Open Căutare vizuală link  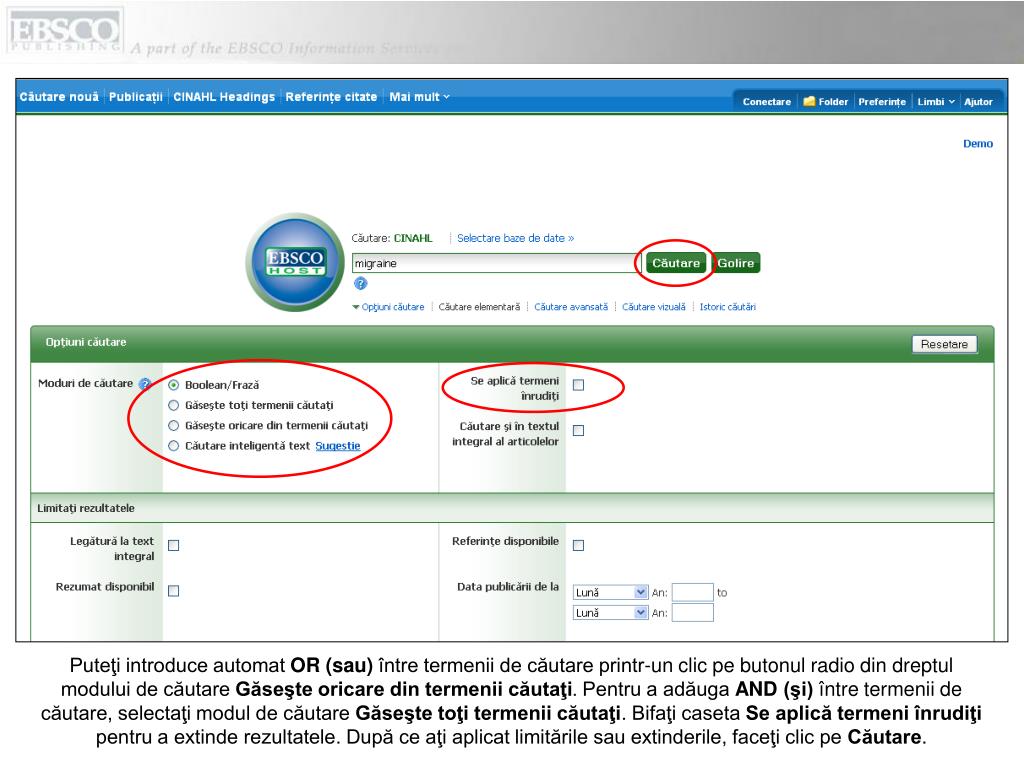654,307
